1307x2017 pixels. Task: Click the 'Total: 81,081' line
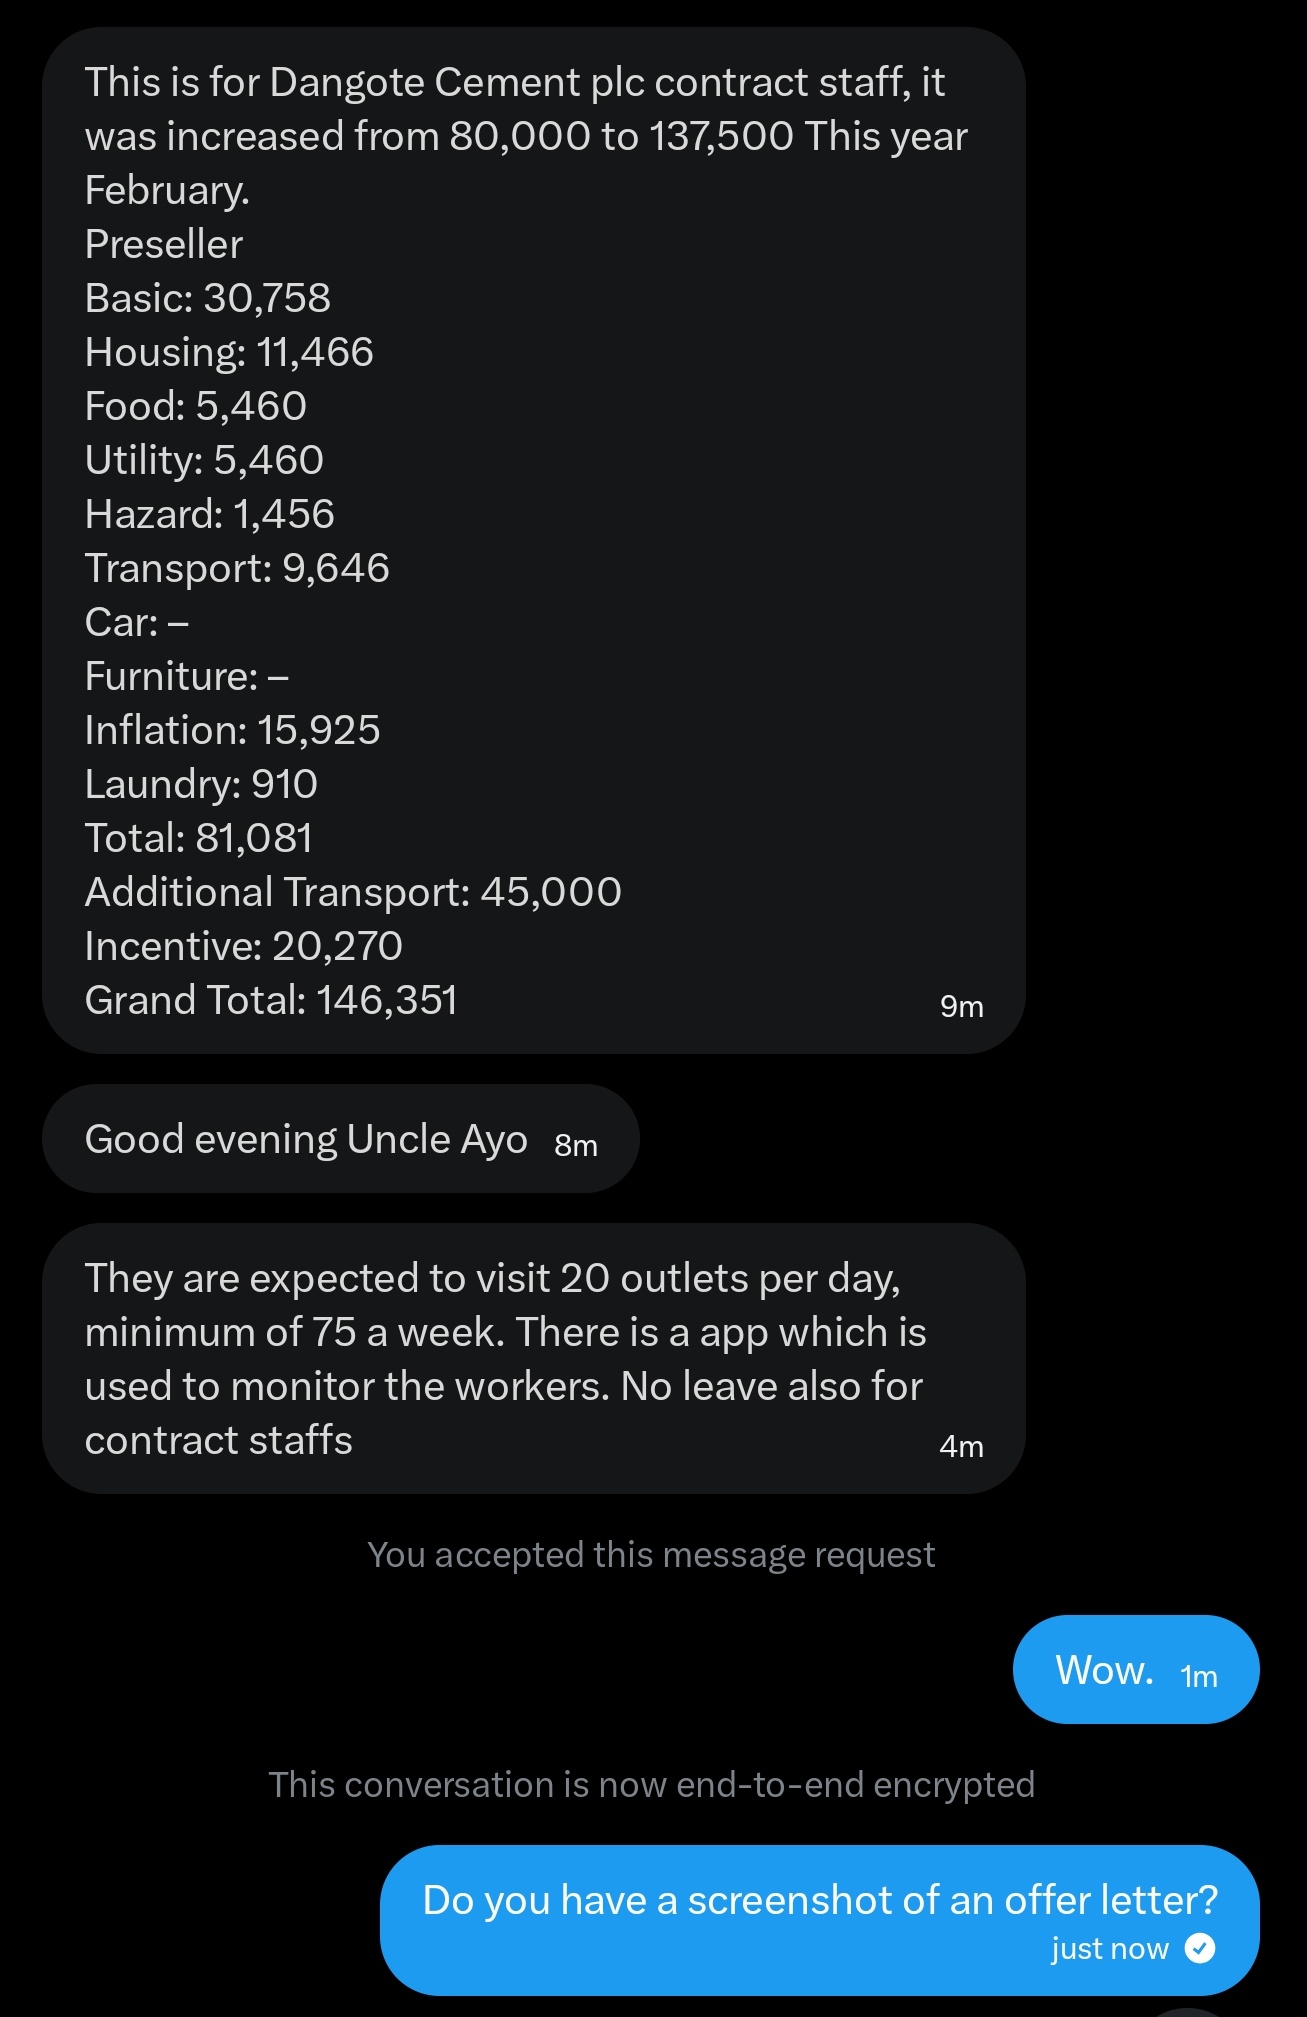(198, 838)
